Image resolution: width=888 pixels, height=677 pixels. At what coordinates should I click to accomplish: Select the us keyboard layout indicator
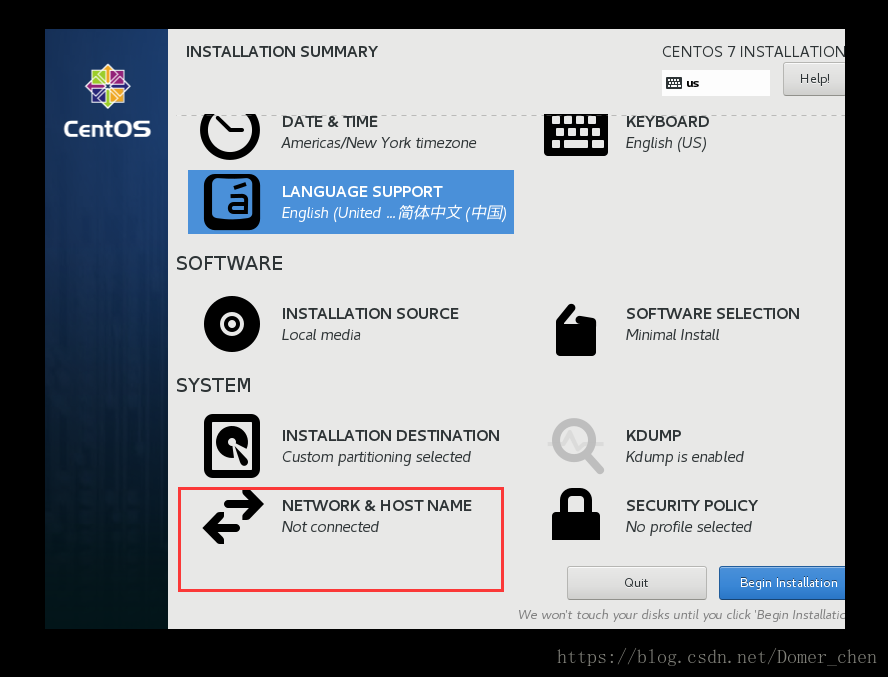(x=716, y=83)
